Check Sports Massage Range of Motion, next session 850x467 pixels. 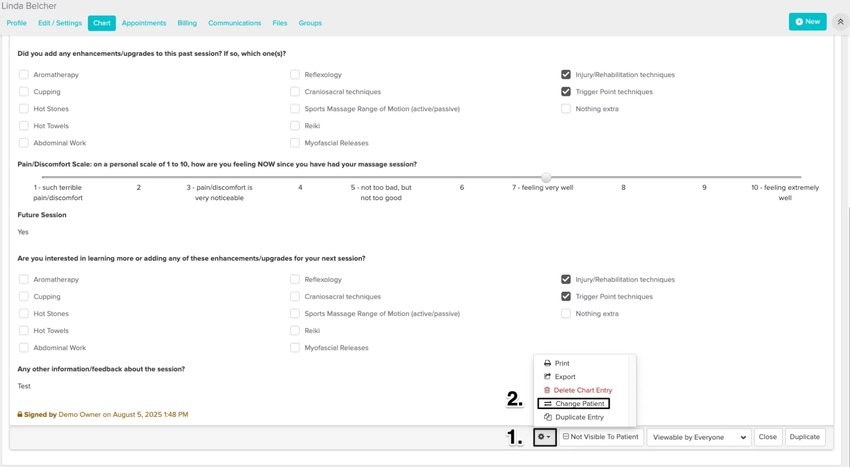click(295, 314)
